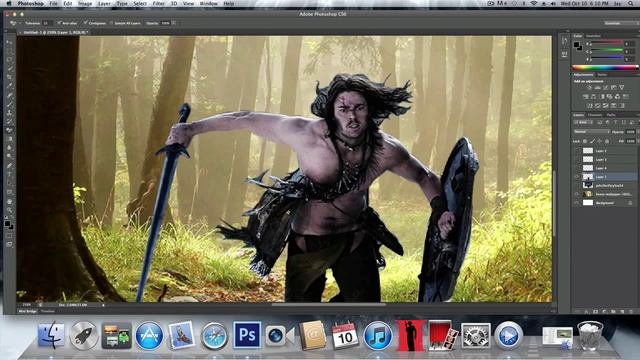Add a Curves adjustment
Viewport: 640px width, 360px height.
tap(605, 88)
